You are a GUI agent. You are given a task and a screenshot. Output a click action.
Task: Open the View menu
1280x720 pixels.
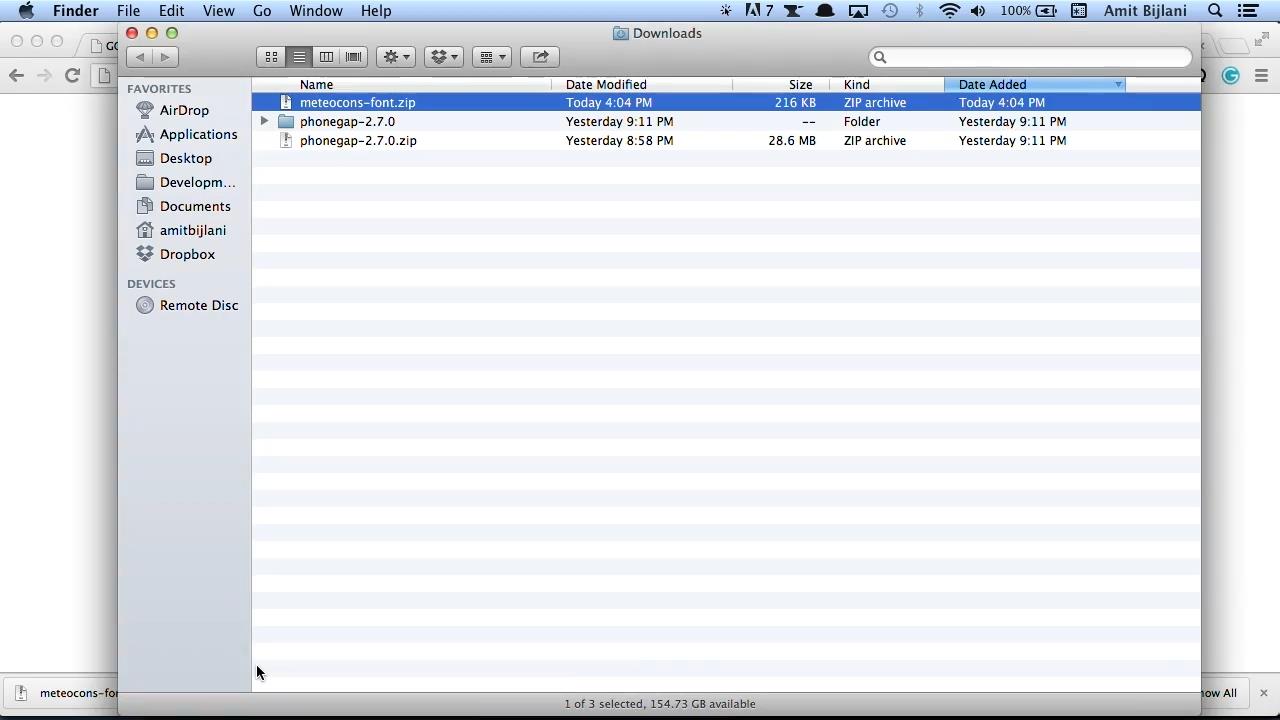pyautogui.click(x=218, y=11)
